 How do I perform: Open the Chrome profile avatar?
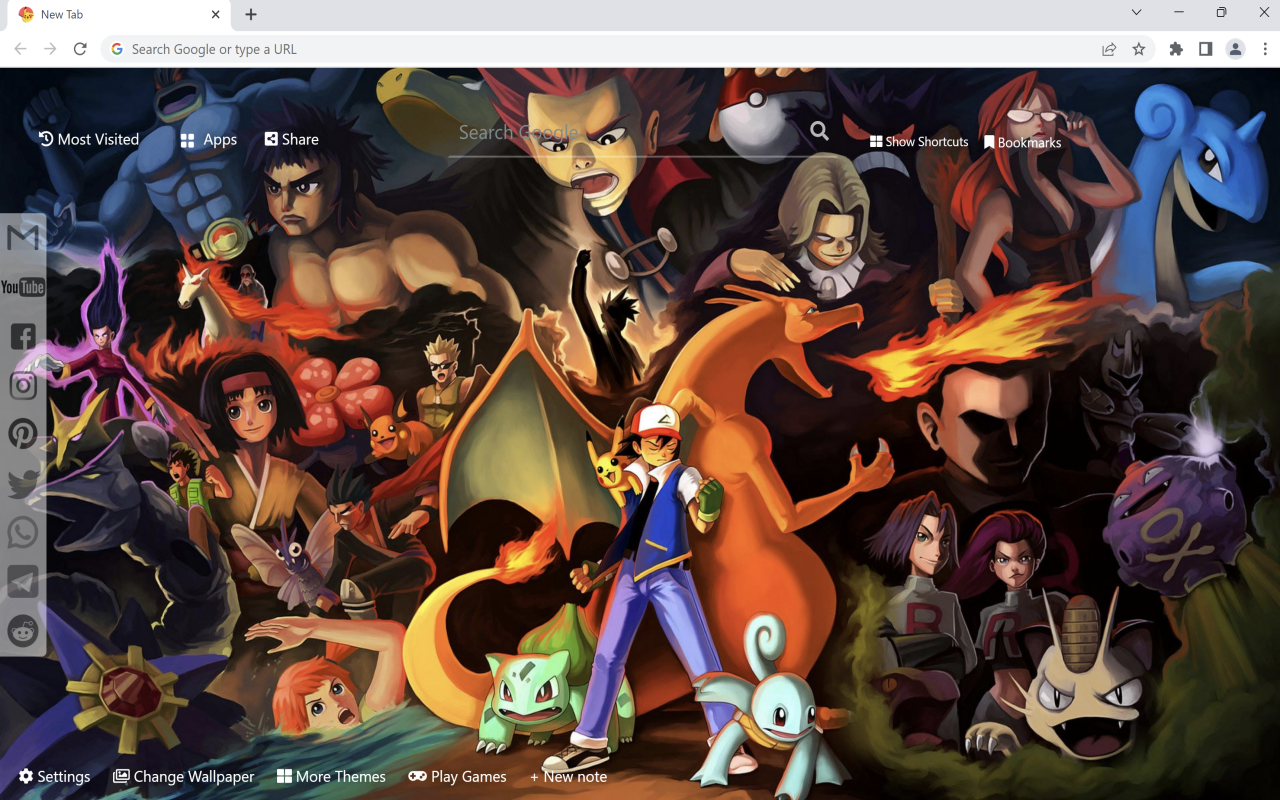tap(1236, 49)
